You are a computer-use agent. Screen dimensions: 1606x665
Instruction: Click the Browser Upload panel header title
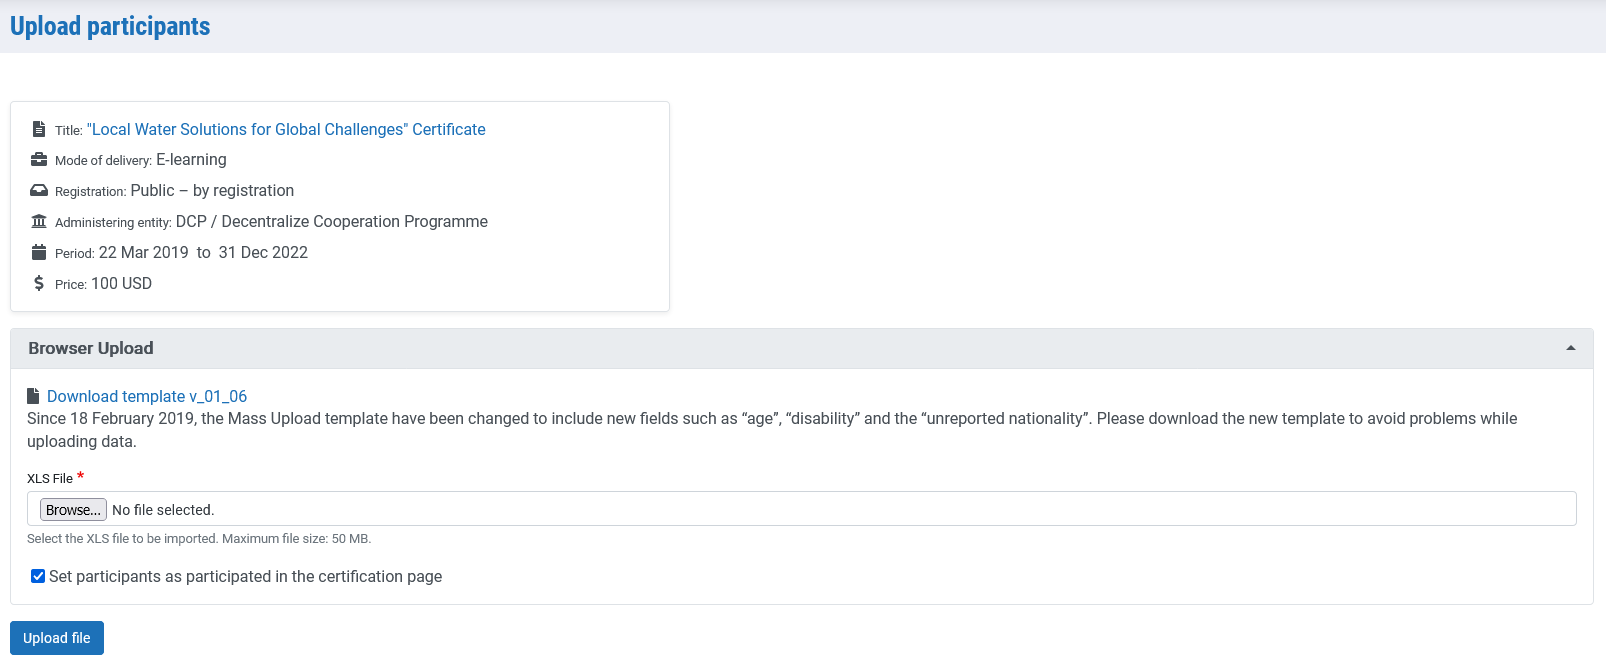(91, 348)
